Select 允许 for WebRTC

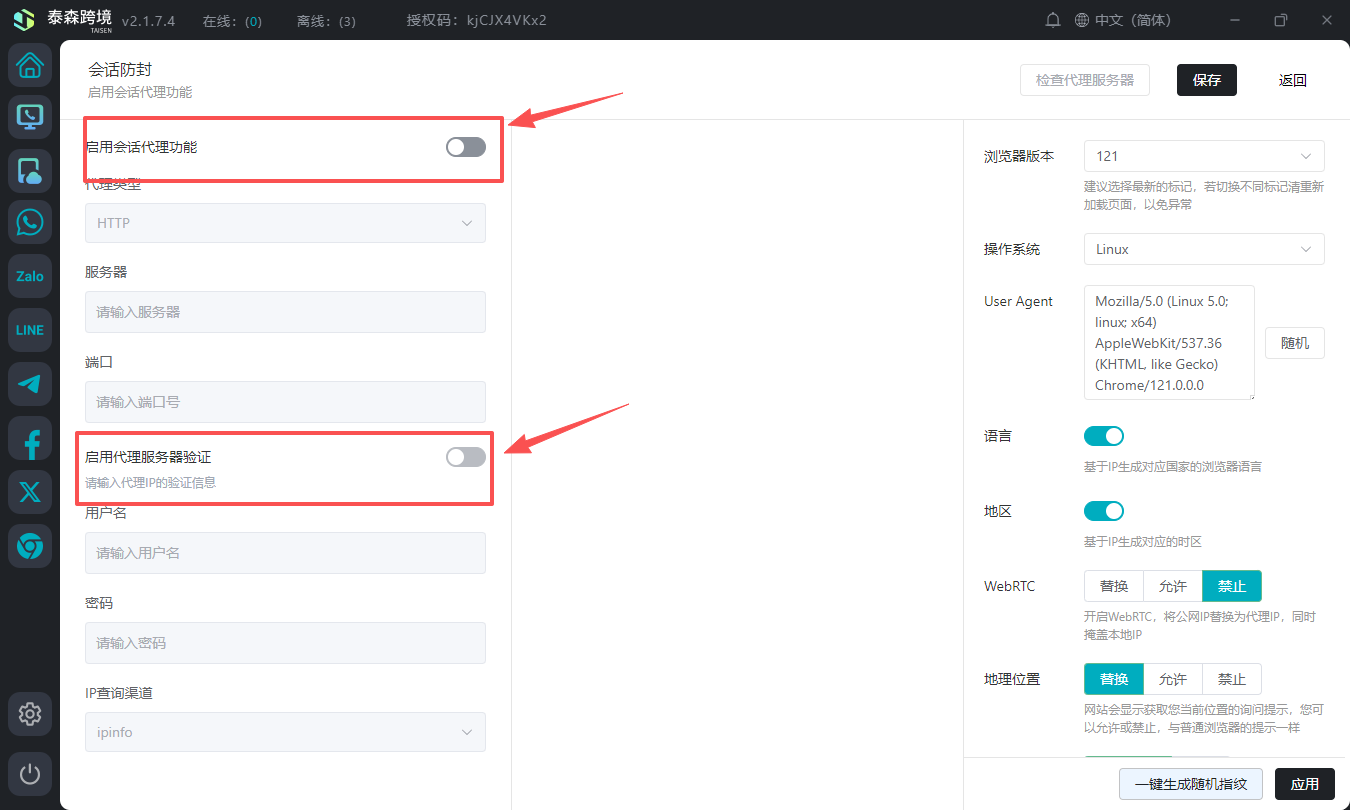click(1173, 586)
